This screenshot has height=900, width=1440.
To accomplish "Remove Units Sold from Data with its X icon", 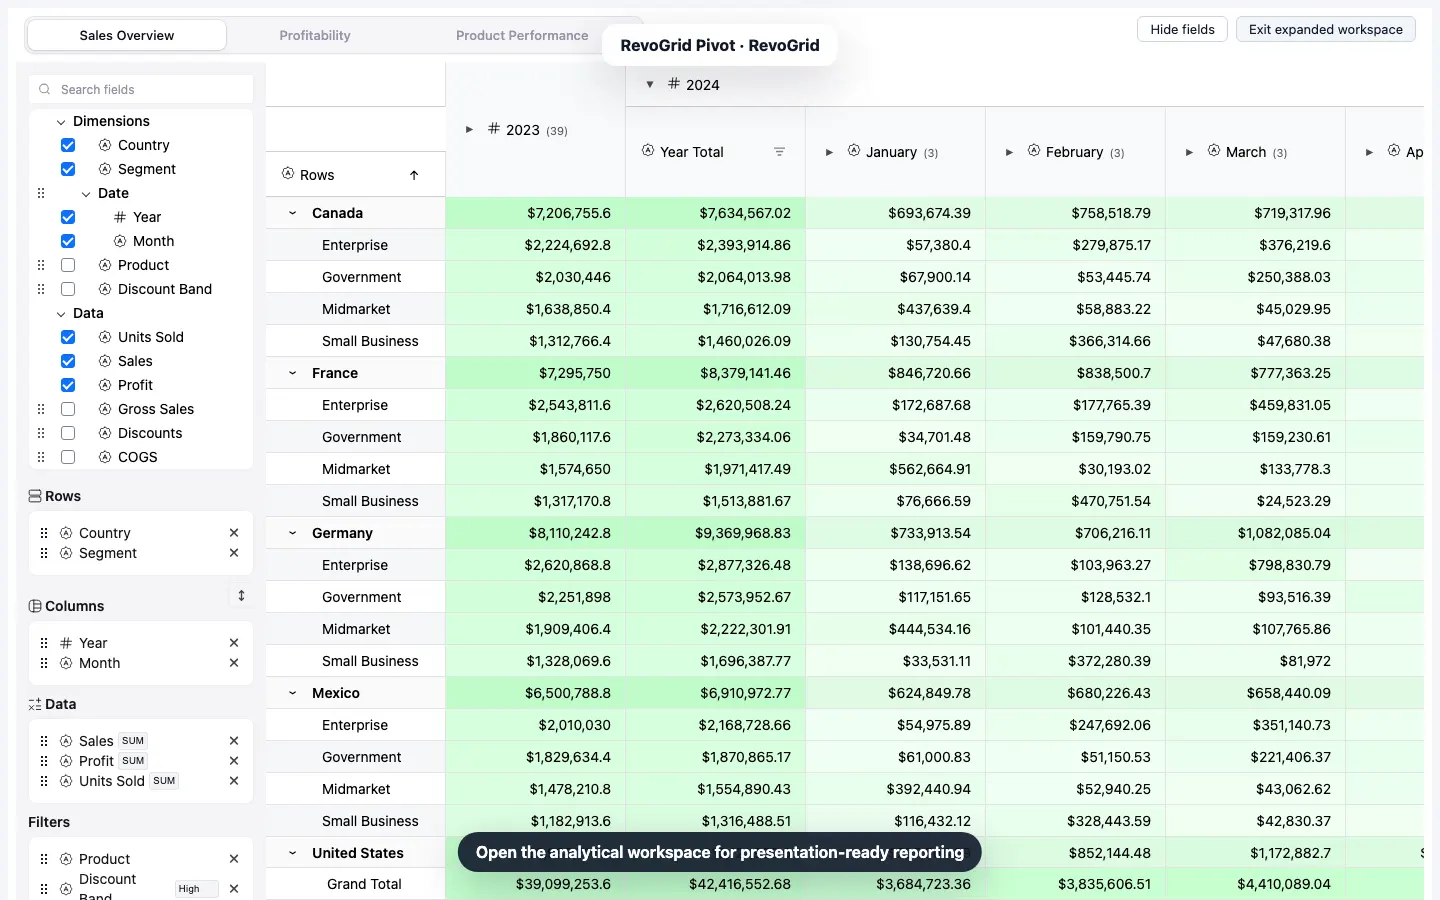I will pyautogui.click(x=234, y=781).
